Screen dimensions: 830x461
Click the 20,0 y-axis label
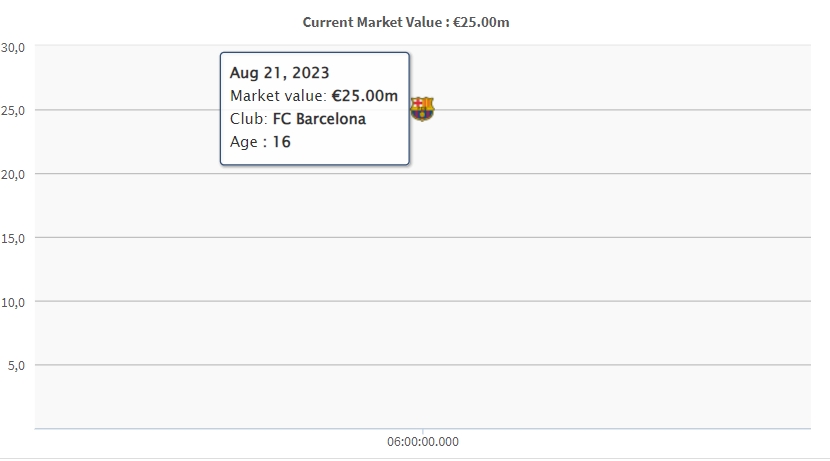click(x=13, y=174)
